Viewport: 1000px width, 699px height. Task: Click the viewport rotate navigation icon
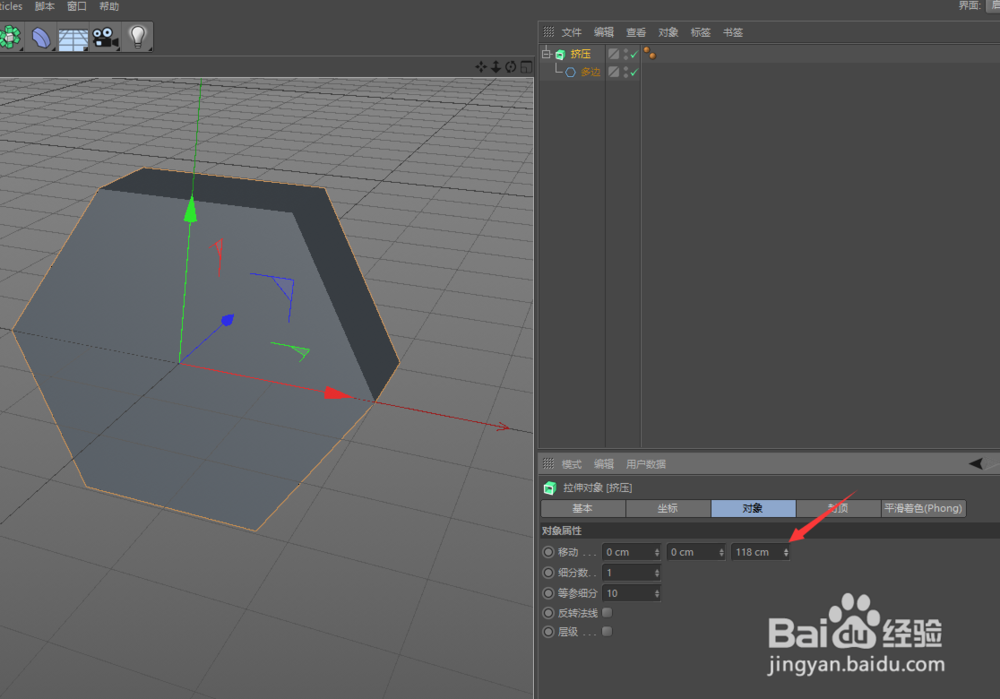point(511,67)
